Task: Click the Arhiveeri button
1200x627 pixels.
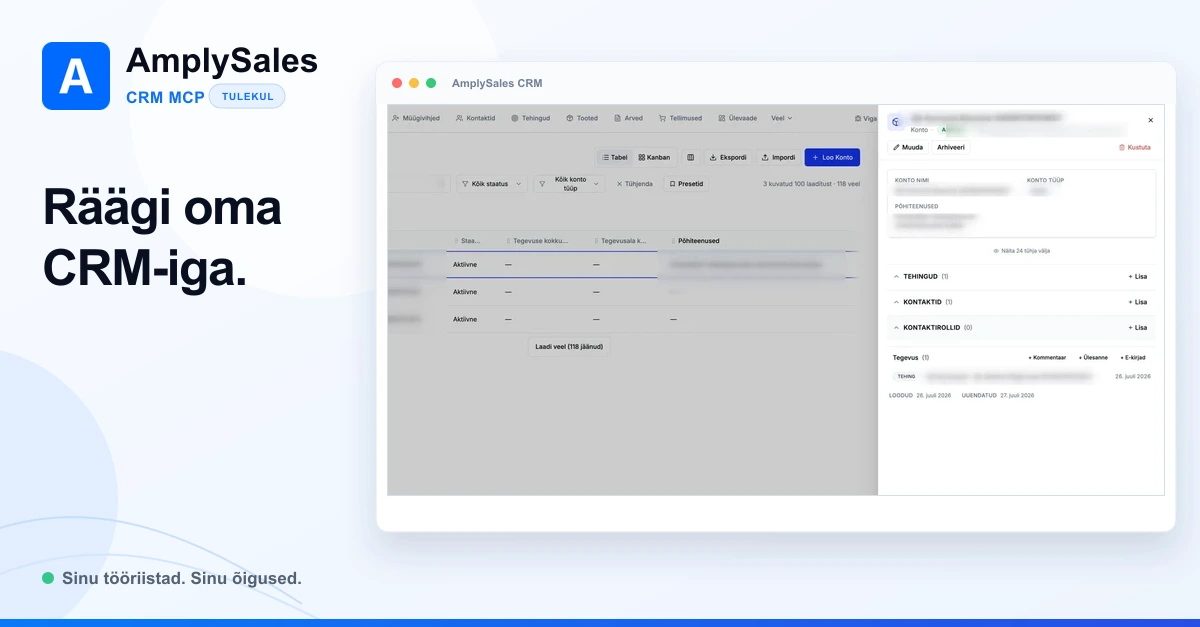Action: 951,147
